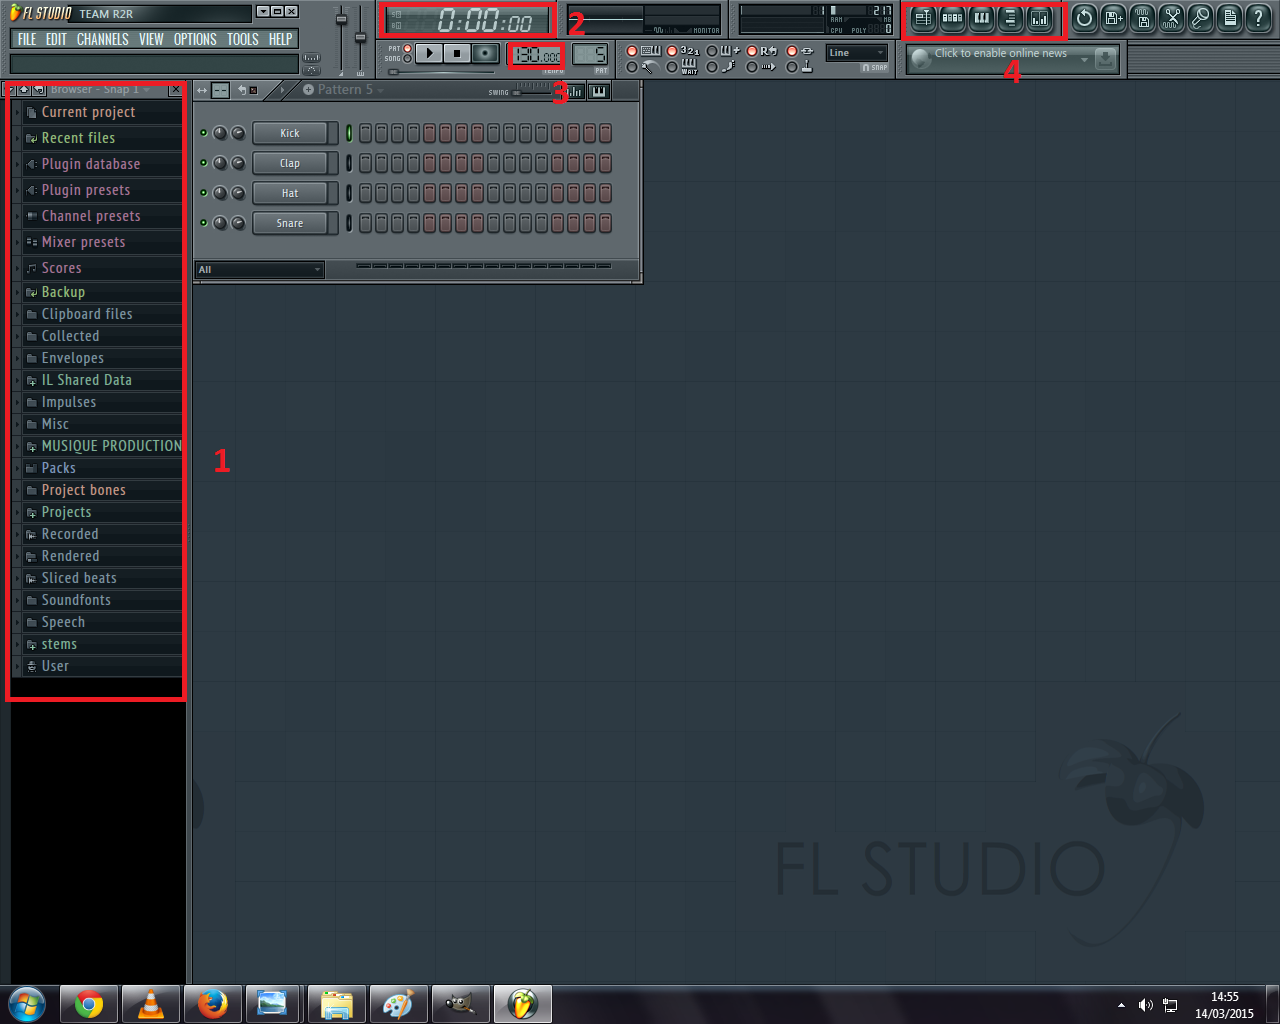Toggle Kick channel mute LED

tap(204, 133)
